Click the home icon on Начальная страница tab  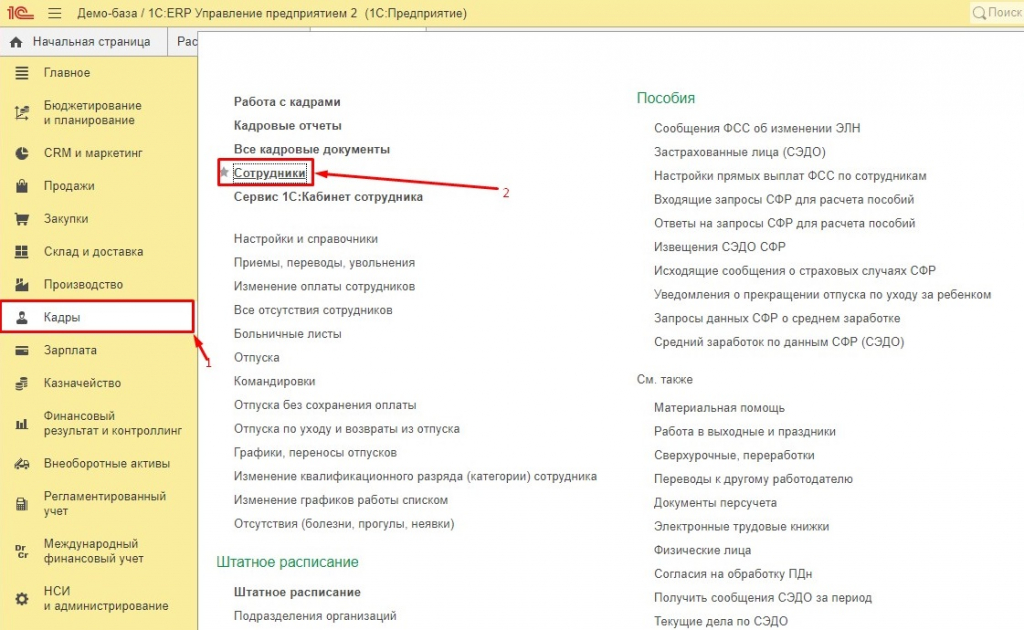(x=16, y=42)
